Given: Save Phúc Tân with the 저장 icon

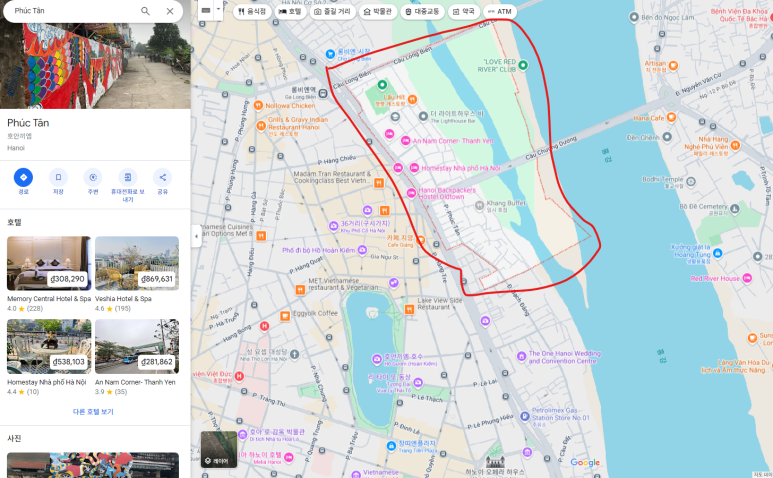Looking at the screenshot, I should click(58, 178).
